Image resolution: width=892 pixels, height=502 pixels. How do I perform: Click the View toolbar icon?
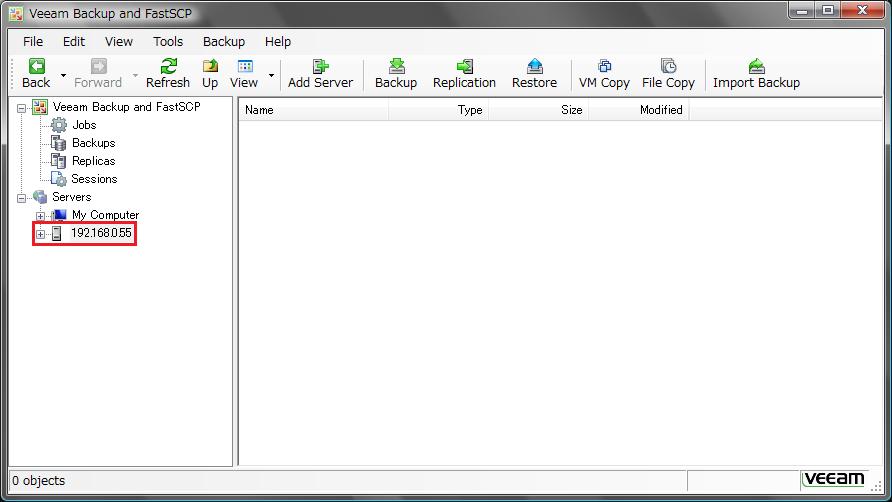245,66
